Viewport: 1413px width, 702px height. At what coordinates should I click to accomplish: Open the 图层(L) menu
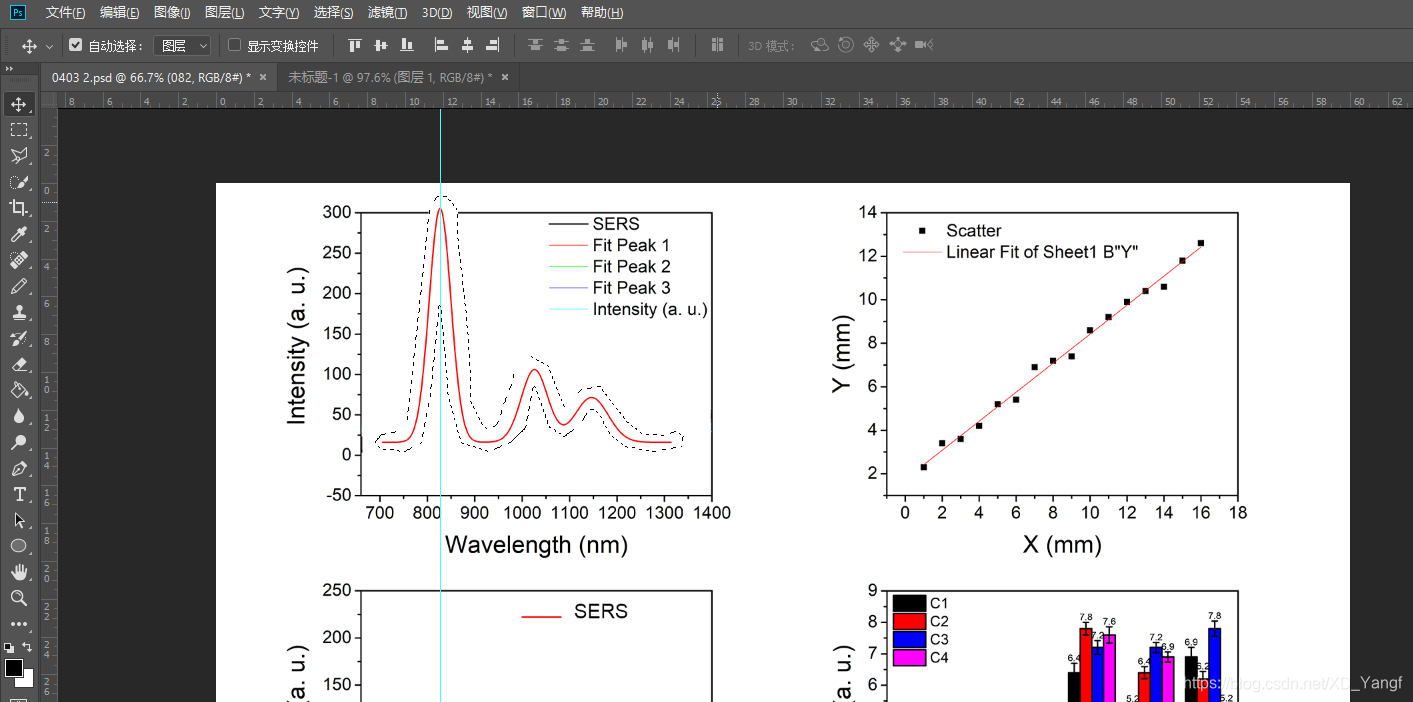pos(224,12)
